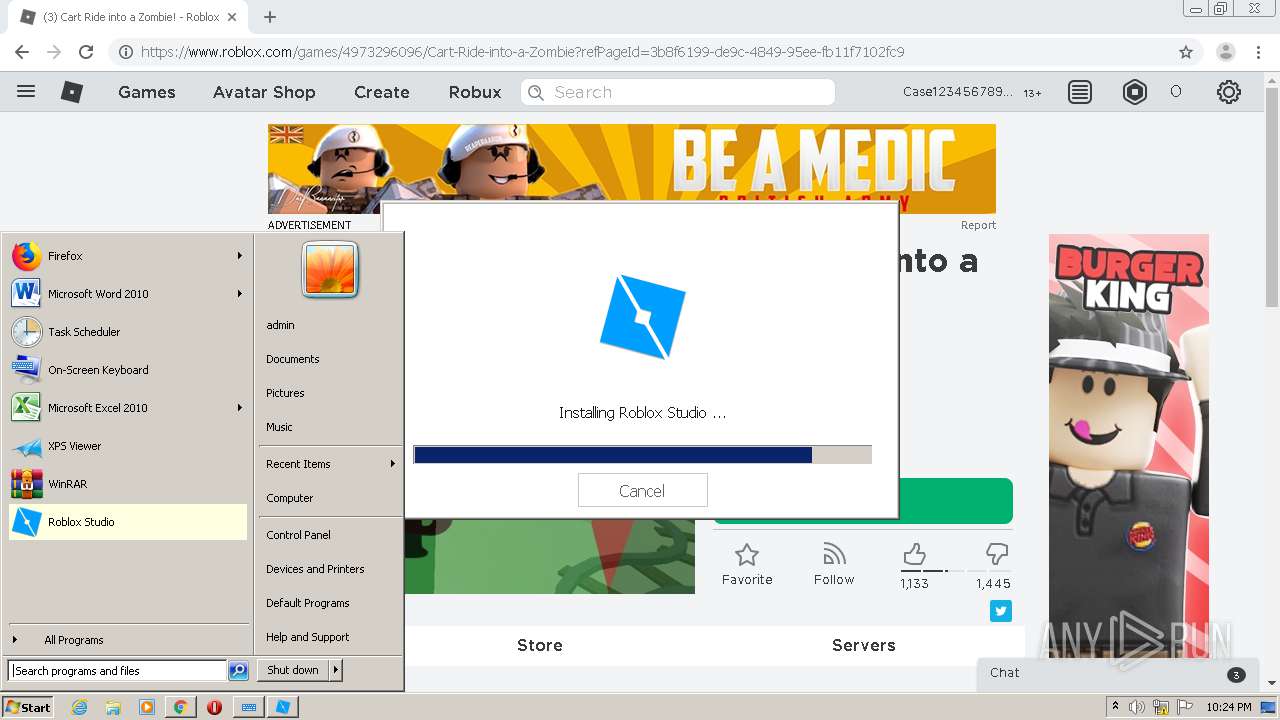Open Opera browser taskbar icon
The width and height of the screenshot is (1280, 720).
pyautogui.click(x=214, y=707)
